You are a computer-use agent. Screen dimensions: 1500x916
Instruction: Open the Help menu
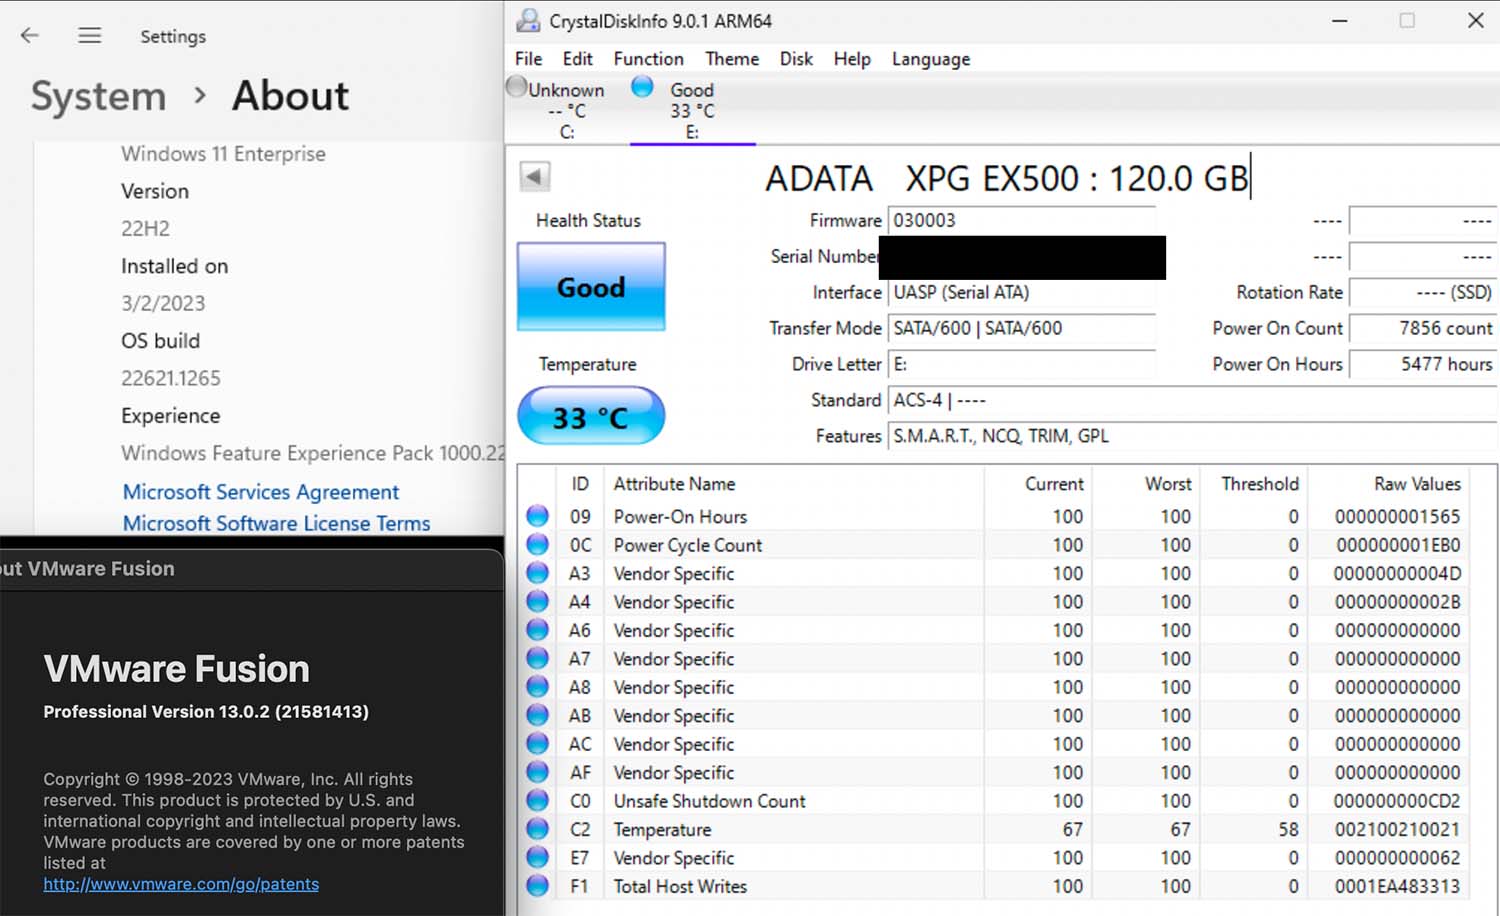coord(852,59)
